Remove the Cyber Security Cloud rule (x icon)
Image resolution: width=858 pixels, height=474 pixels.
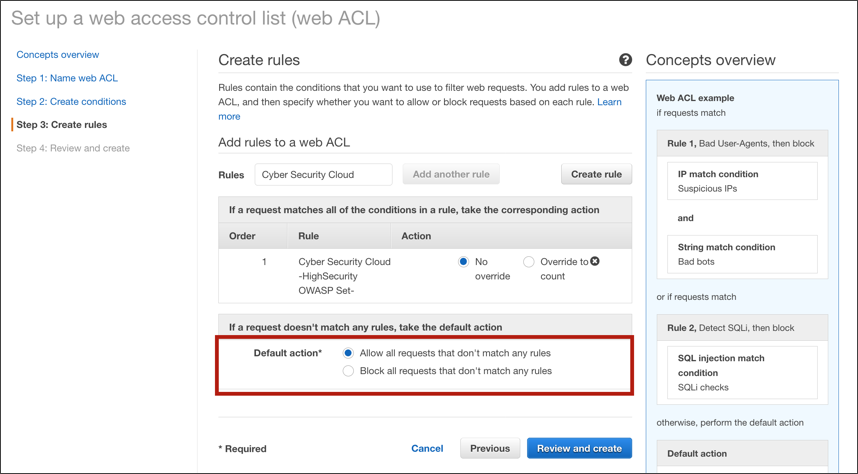pos(595,262)
